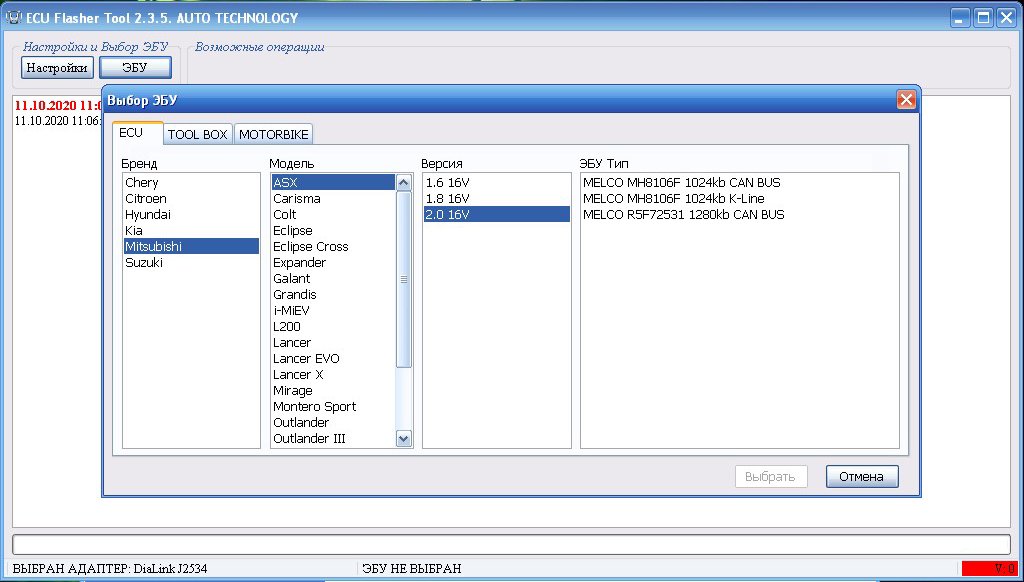Screen dimensions: 1024x582
Task: Close the Выбор ЭБУ dialog
Action: (906, 100)
